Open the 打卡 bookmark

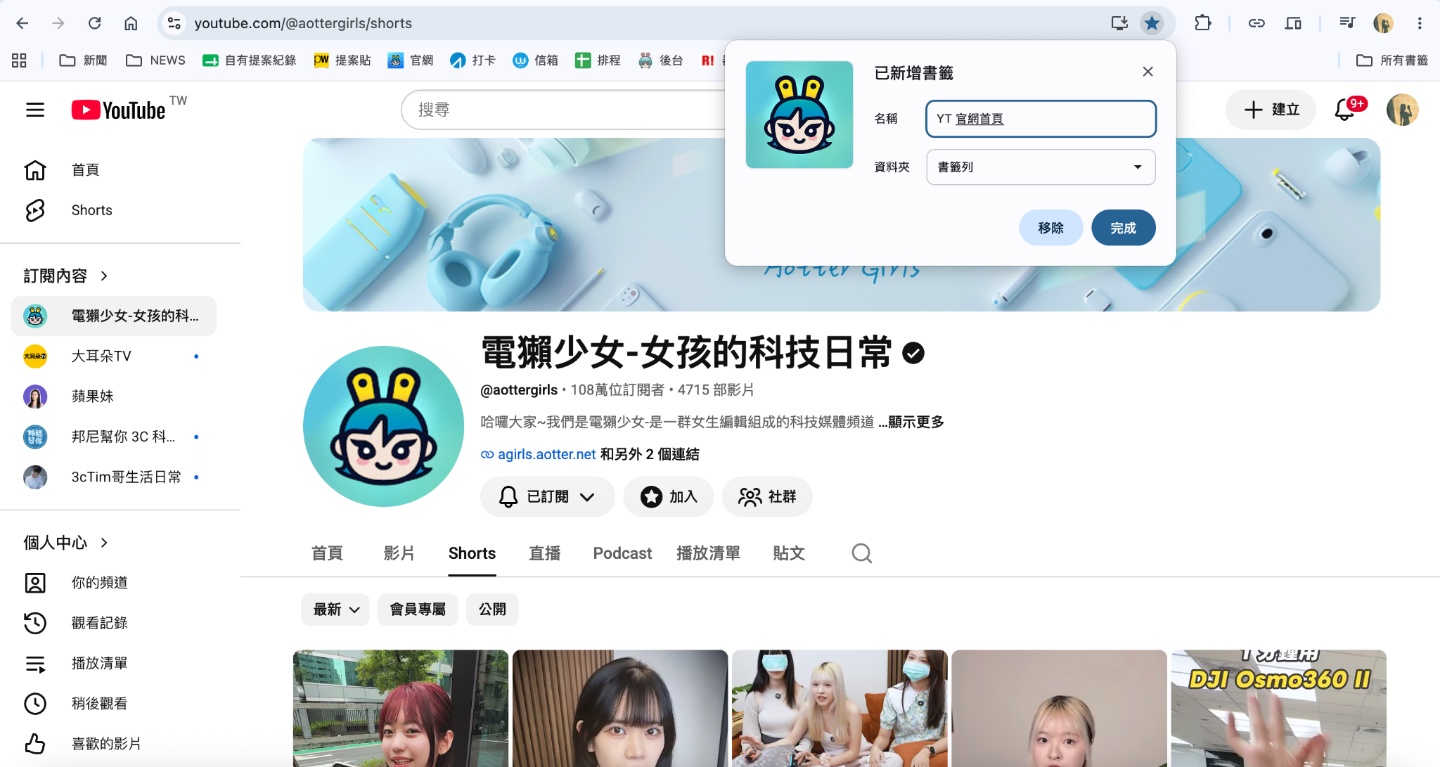click(x=473, y=60)
